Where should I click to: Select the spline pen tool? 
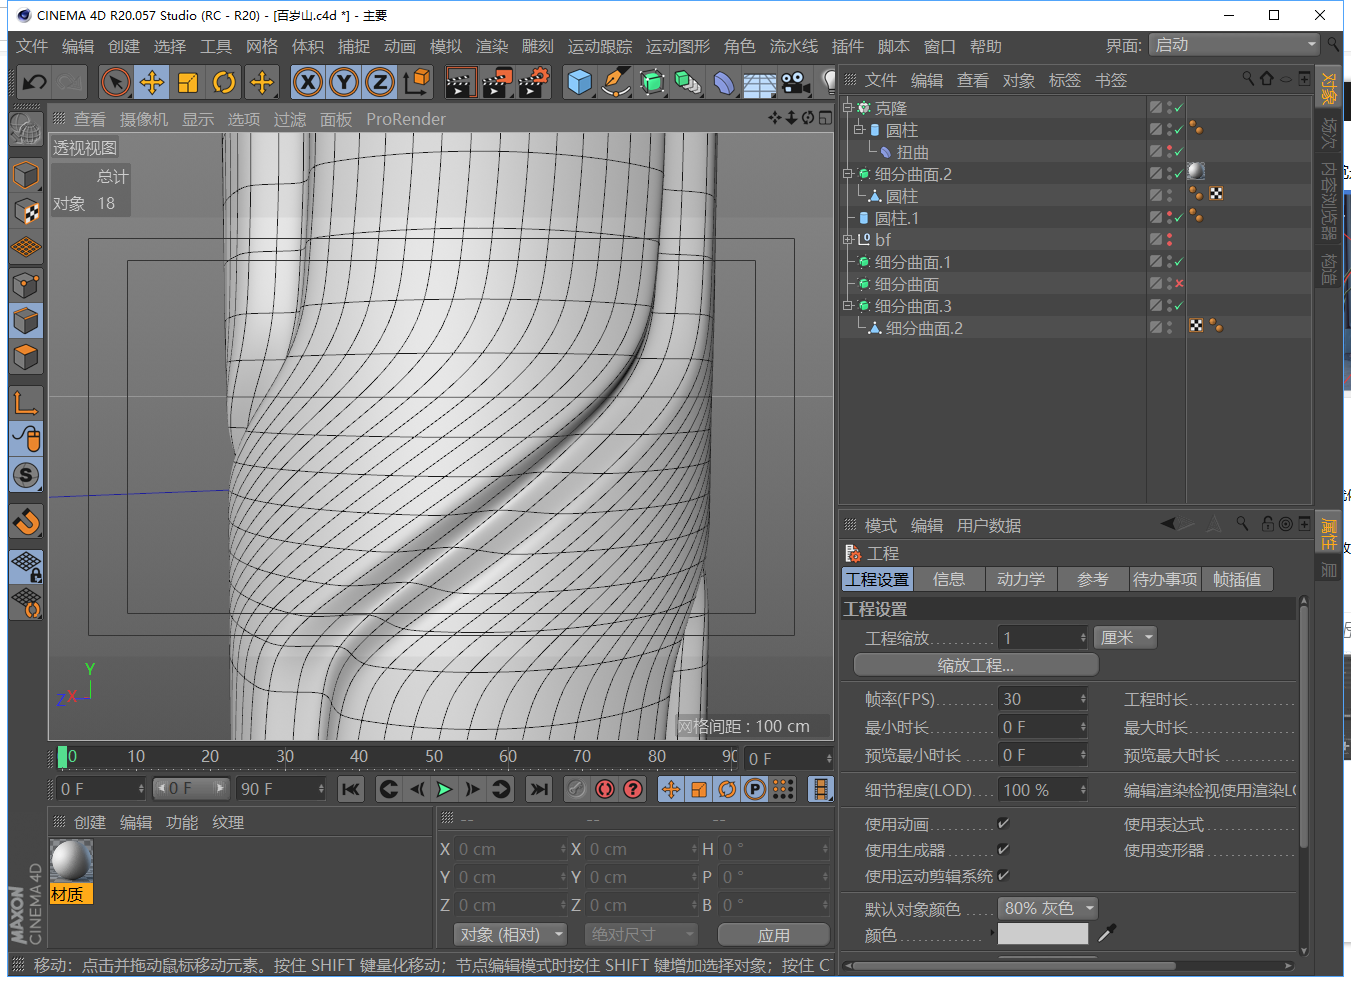click(616, 82)
